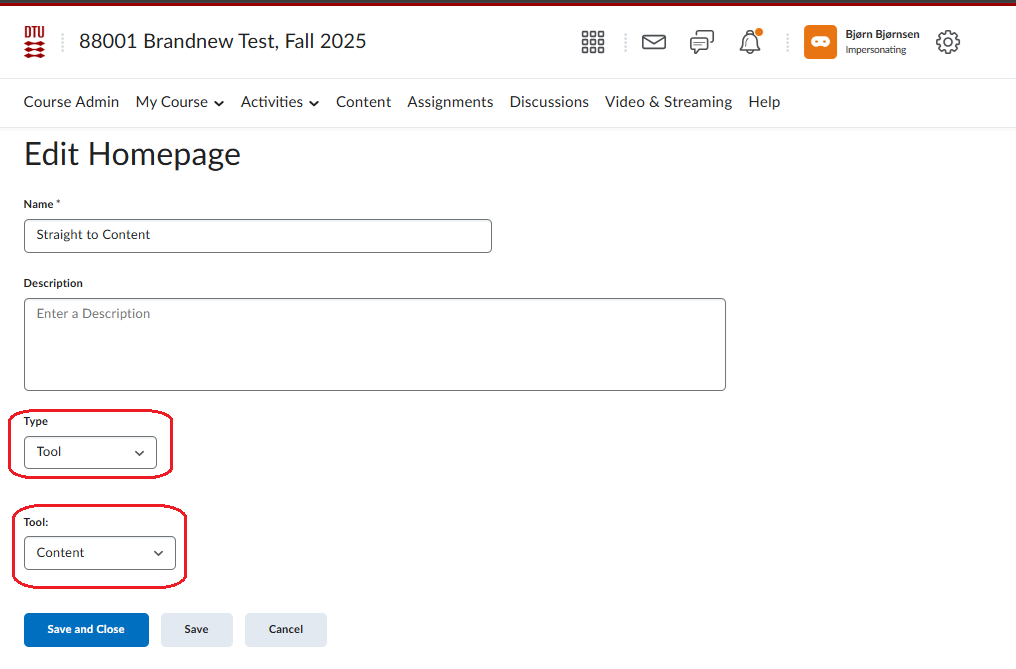
Task: Open the Bjørn Bjørnsen user menu
Action: click(x=881, y=42)
